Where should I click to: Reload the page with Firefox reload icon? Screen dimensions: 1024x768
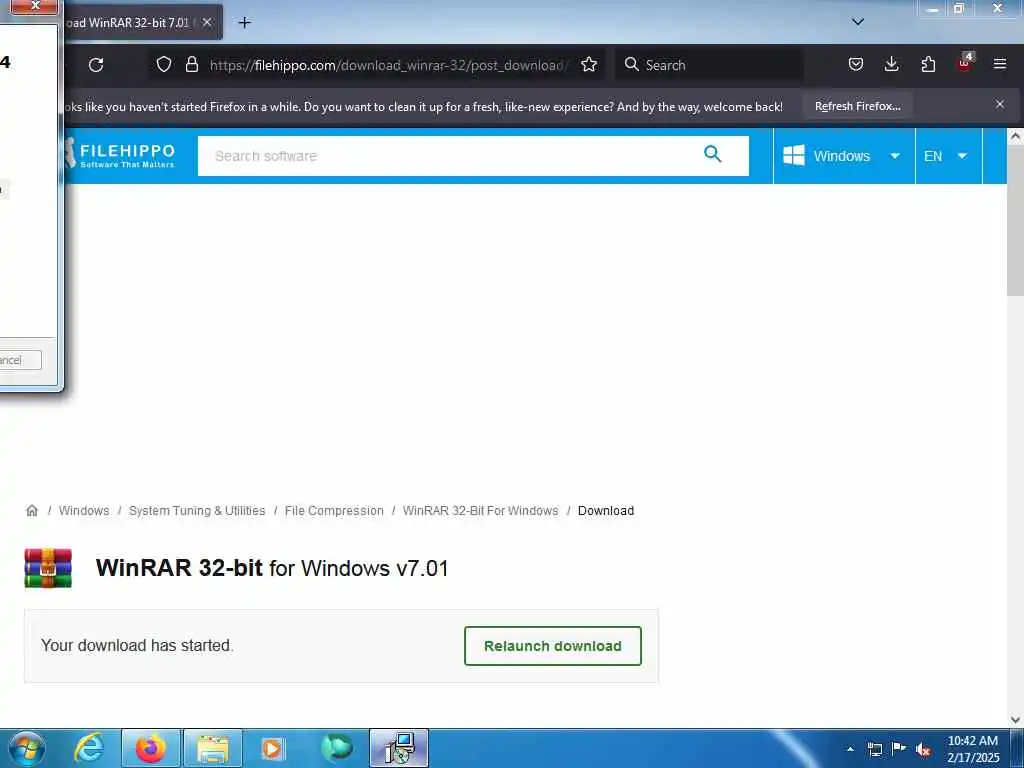[x=96, y=65]
